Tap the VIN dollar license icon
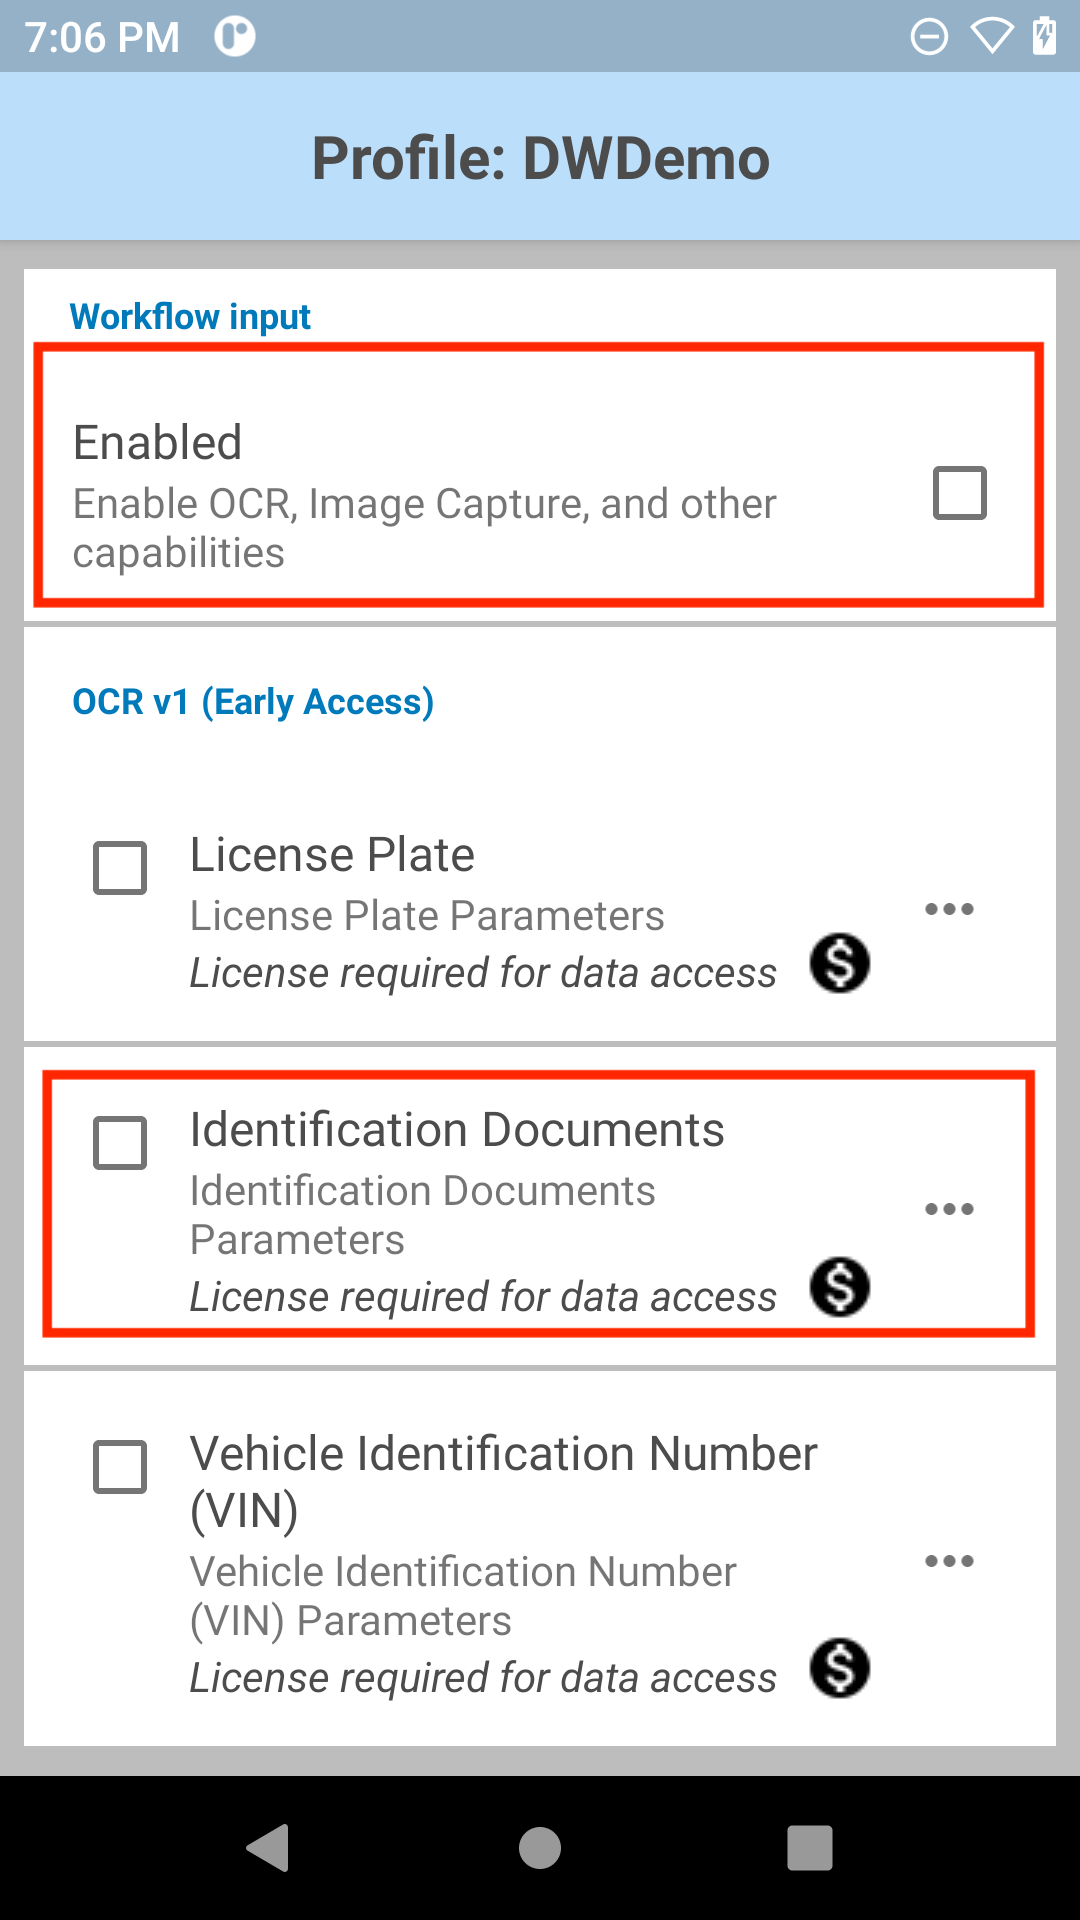 [840, 1668]
